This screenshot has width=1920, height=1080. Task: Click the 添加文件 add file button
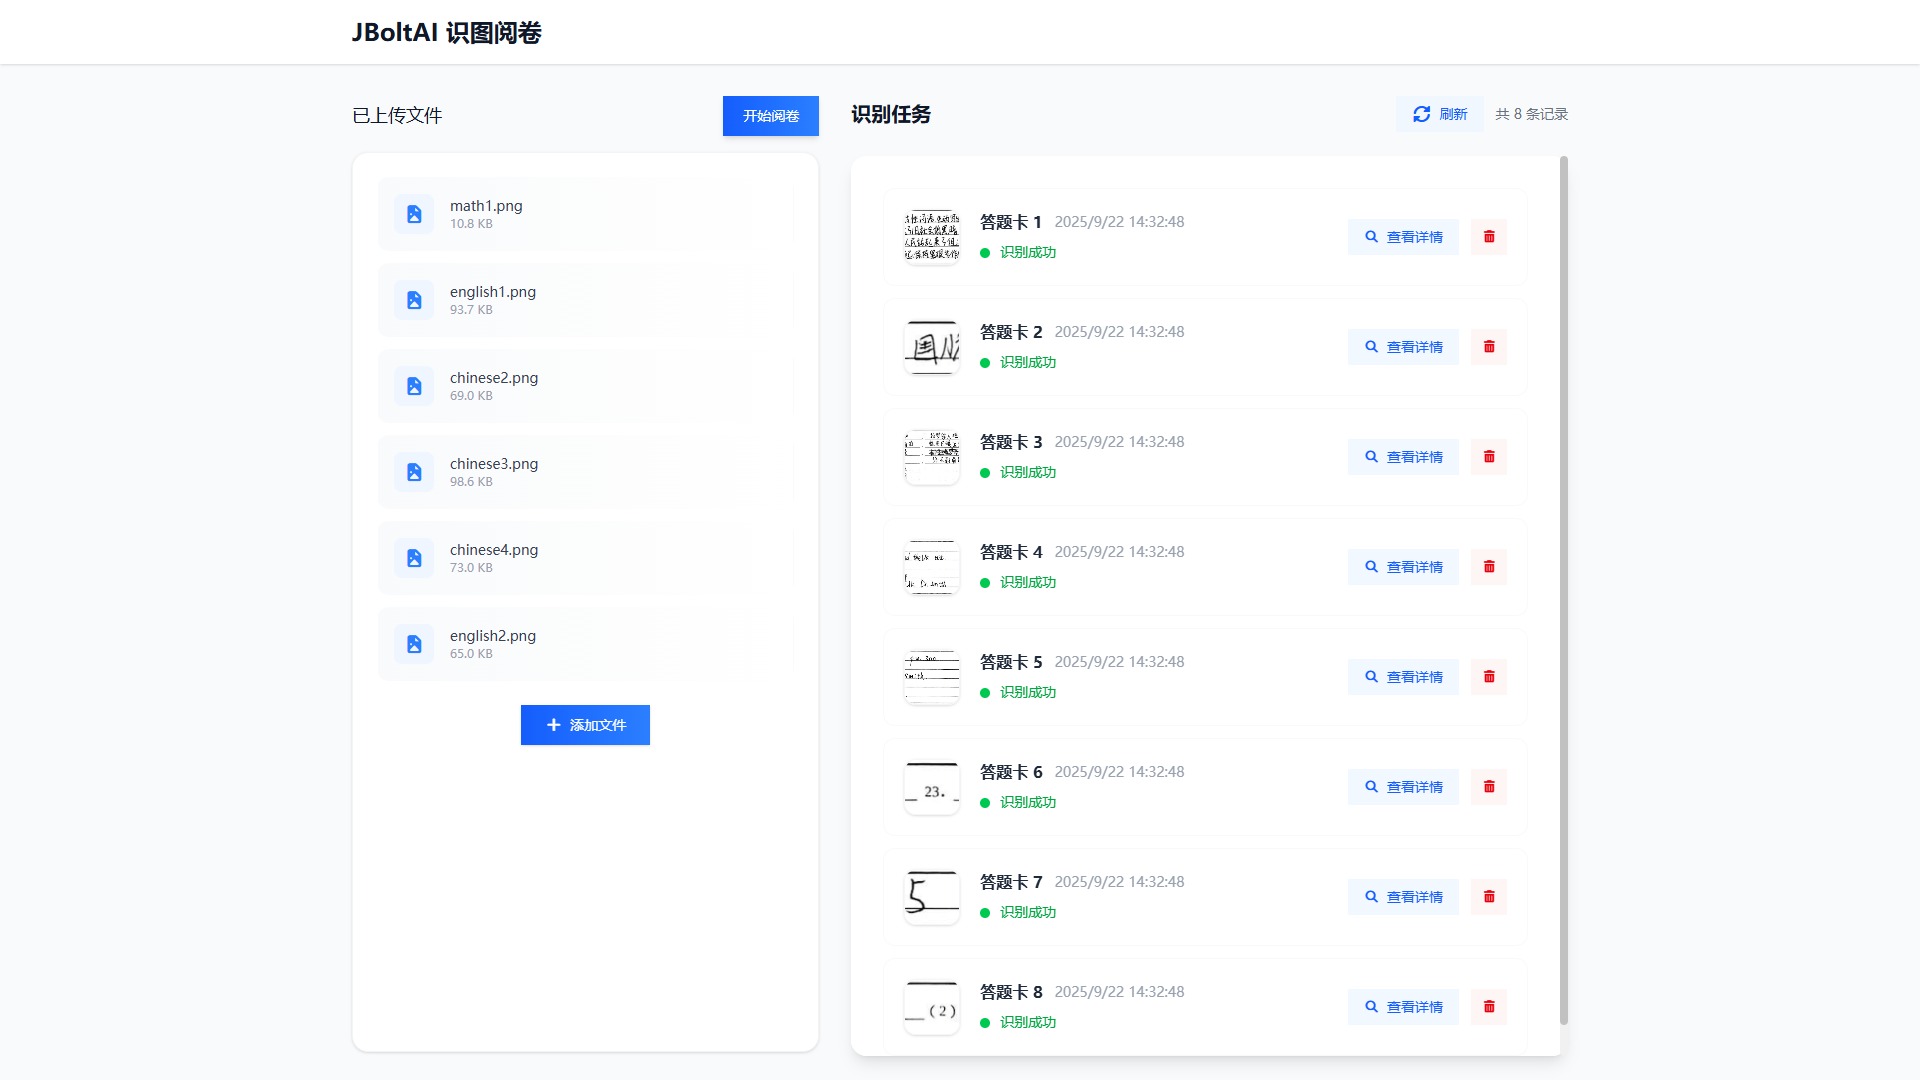585,725
